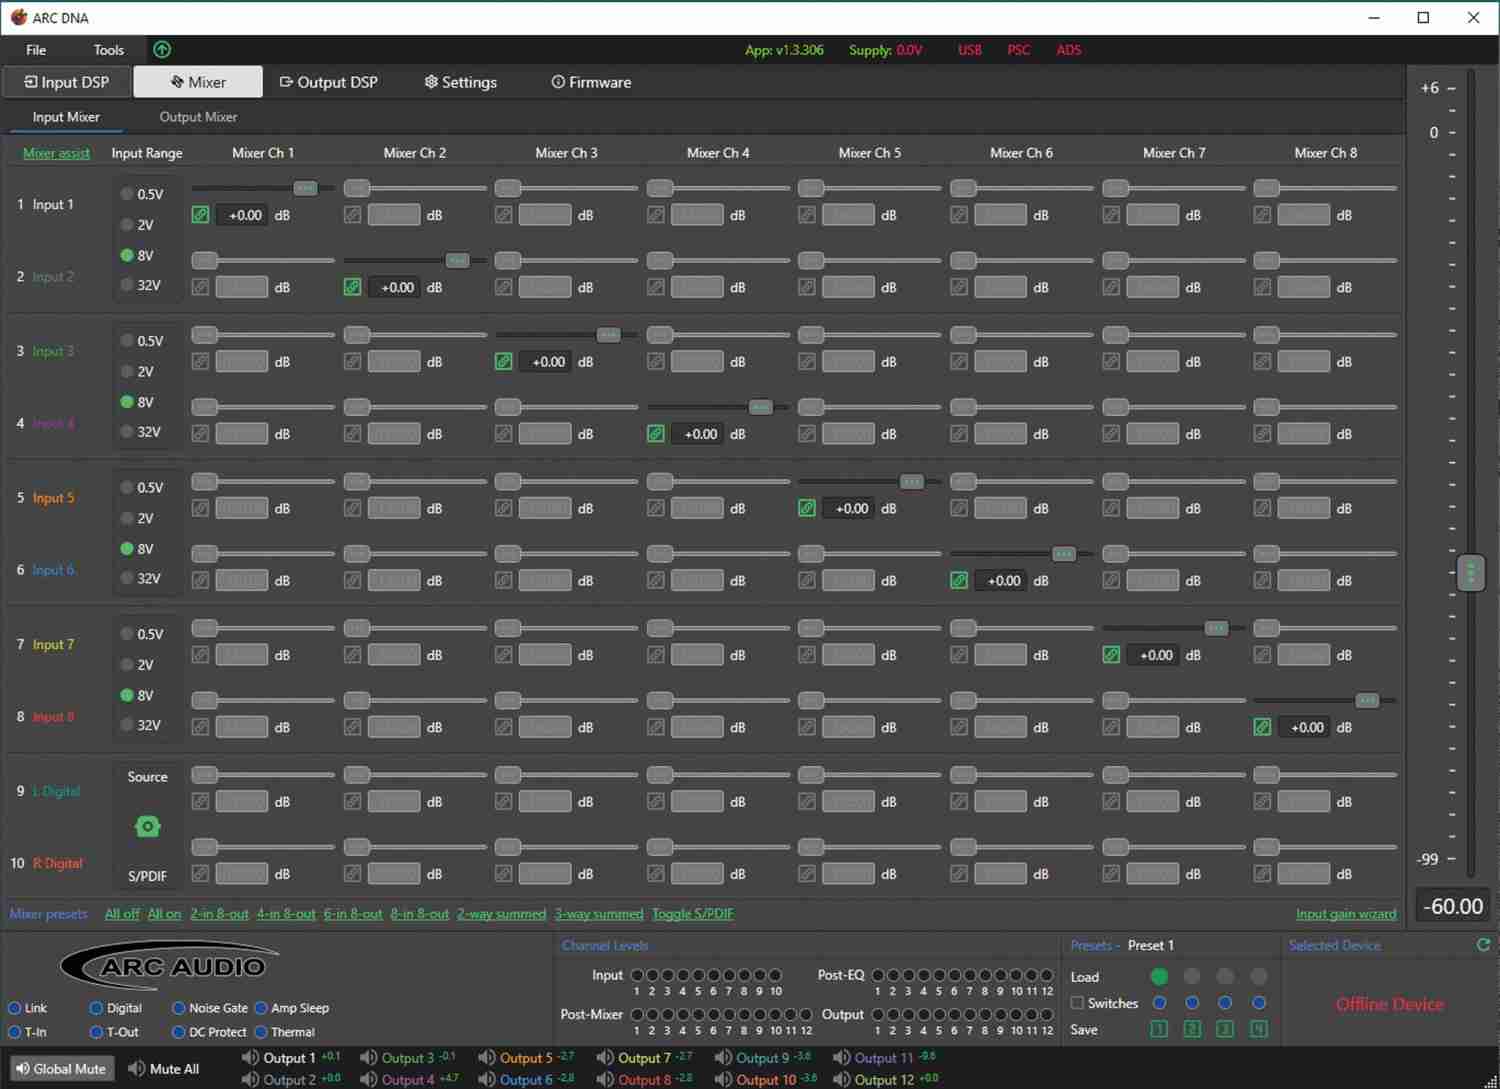
Task: Click the green S/PDIF source connector icon
Action: (148, 826)
